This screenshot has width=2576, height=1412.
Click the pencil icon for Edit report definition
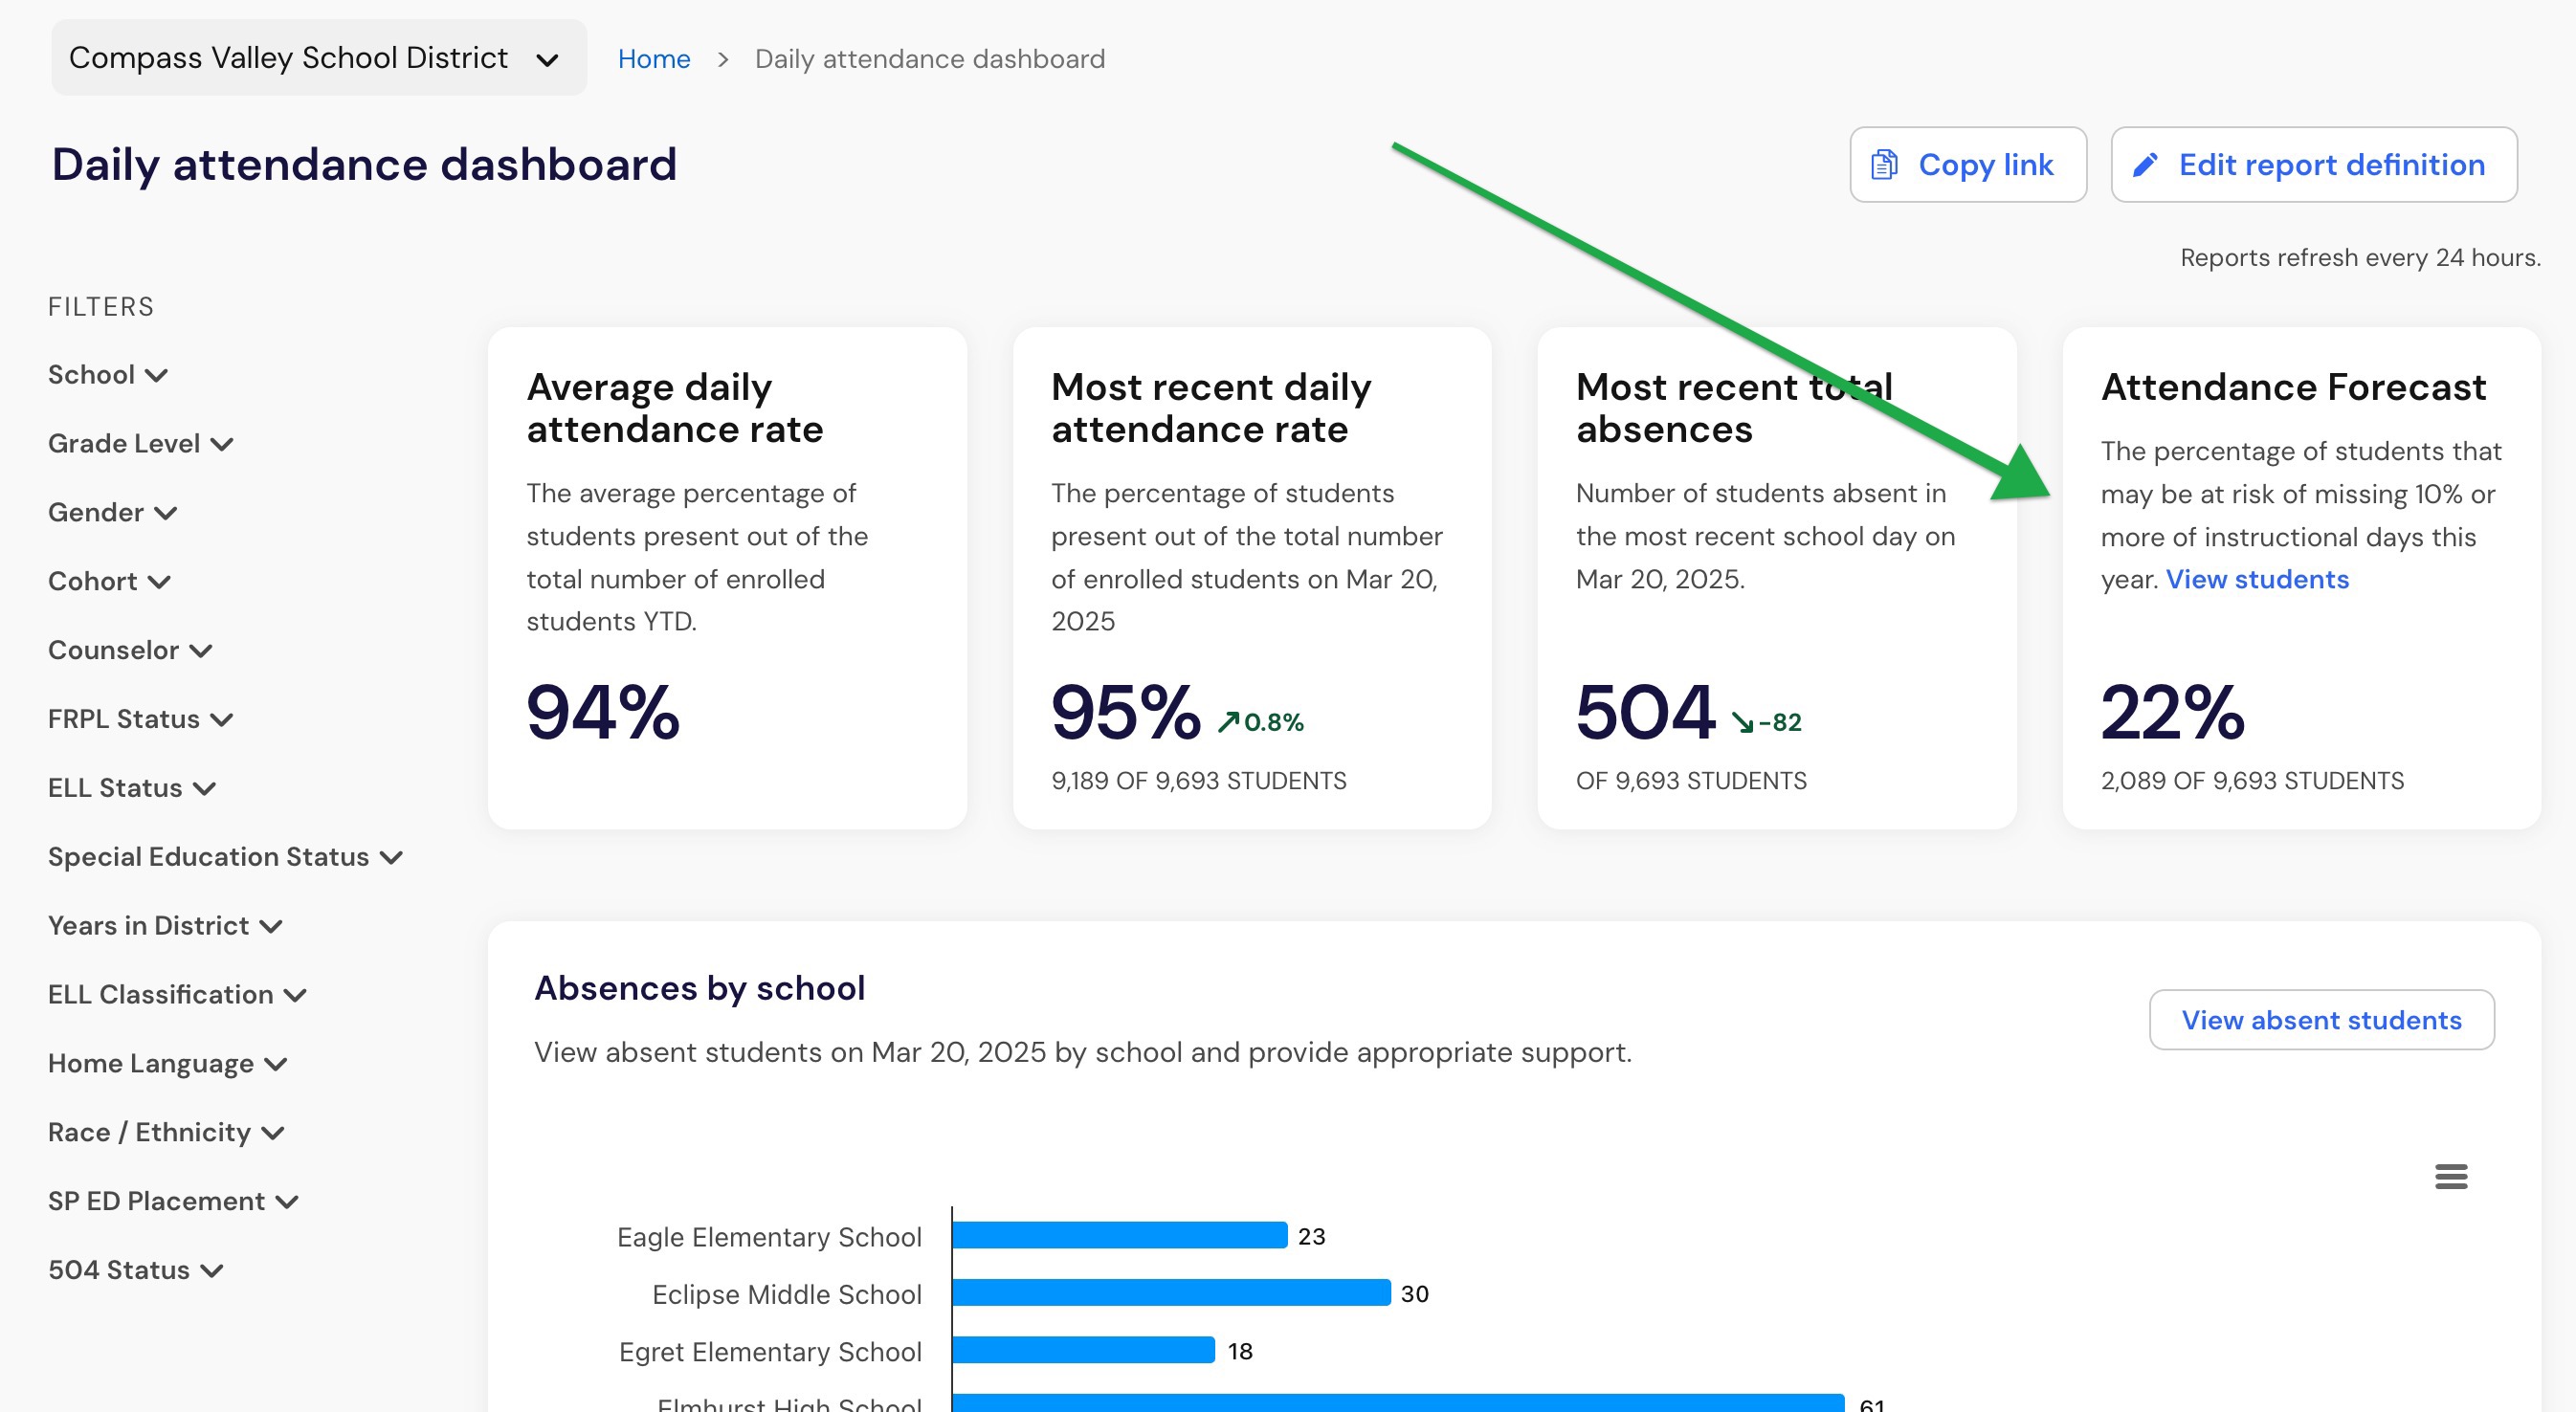(2145, 165)
